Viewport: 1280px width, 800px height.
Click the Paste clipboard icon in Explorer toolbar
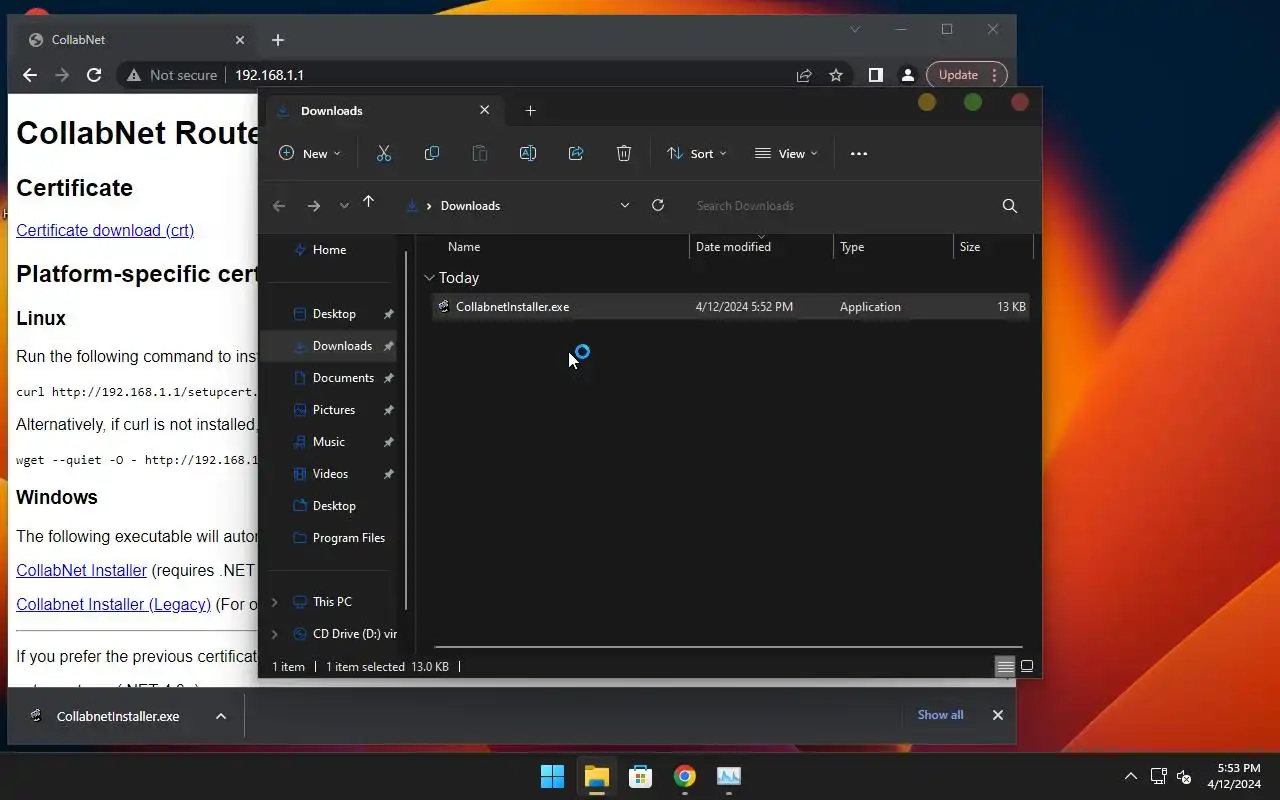coord(480,153)
